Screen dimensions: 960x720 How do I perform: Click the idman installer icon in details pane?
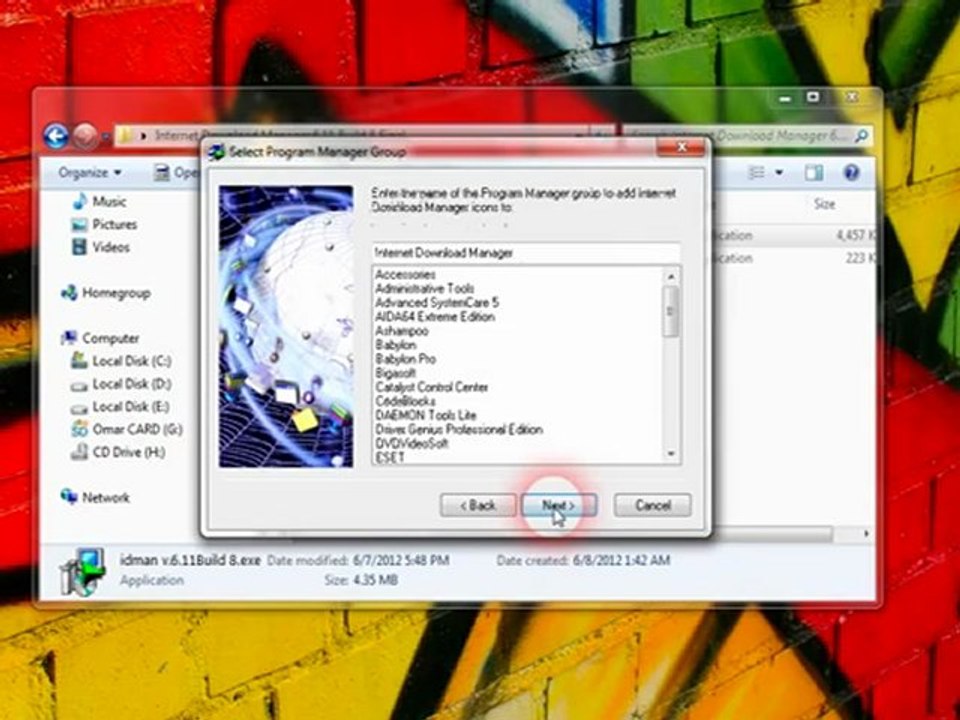(83, 572)
